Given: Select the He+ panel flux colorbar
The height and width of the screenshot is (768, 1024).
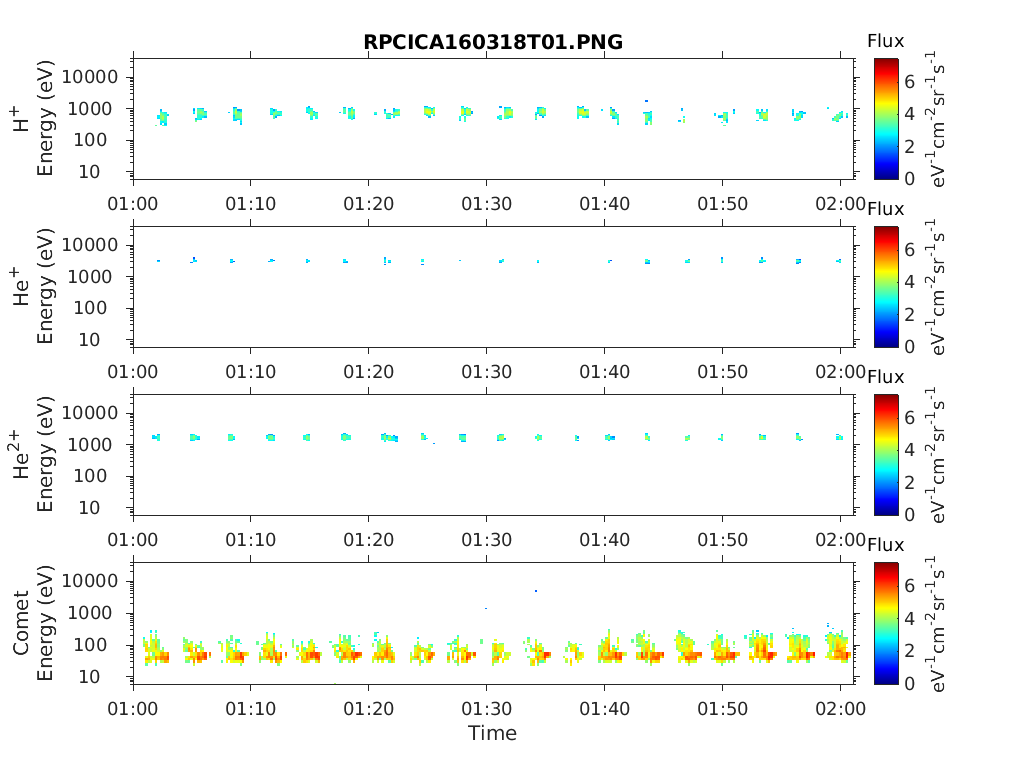Looking at the screenshot, I should 886,287.
